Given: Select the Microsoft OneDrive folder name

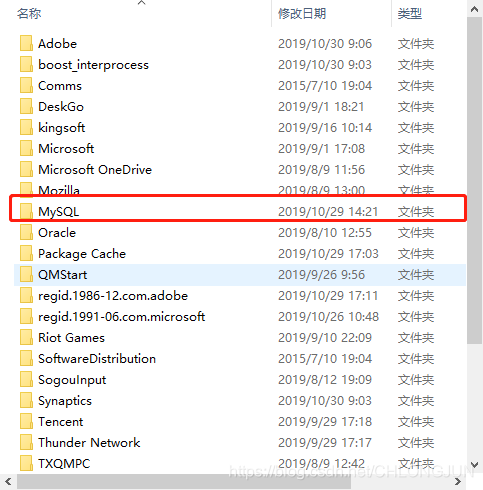Looking at the screenshot, I should click(x=95, y=170).
